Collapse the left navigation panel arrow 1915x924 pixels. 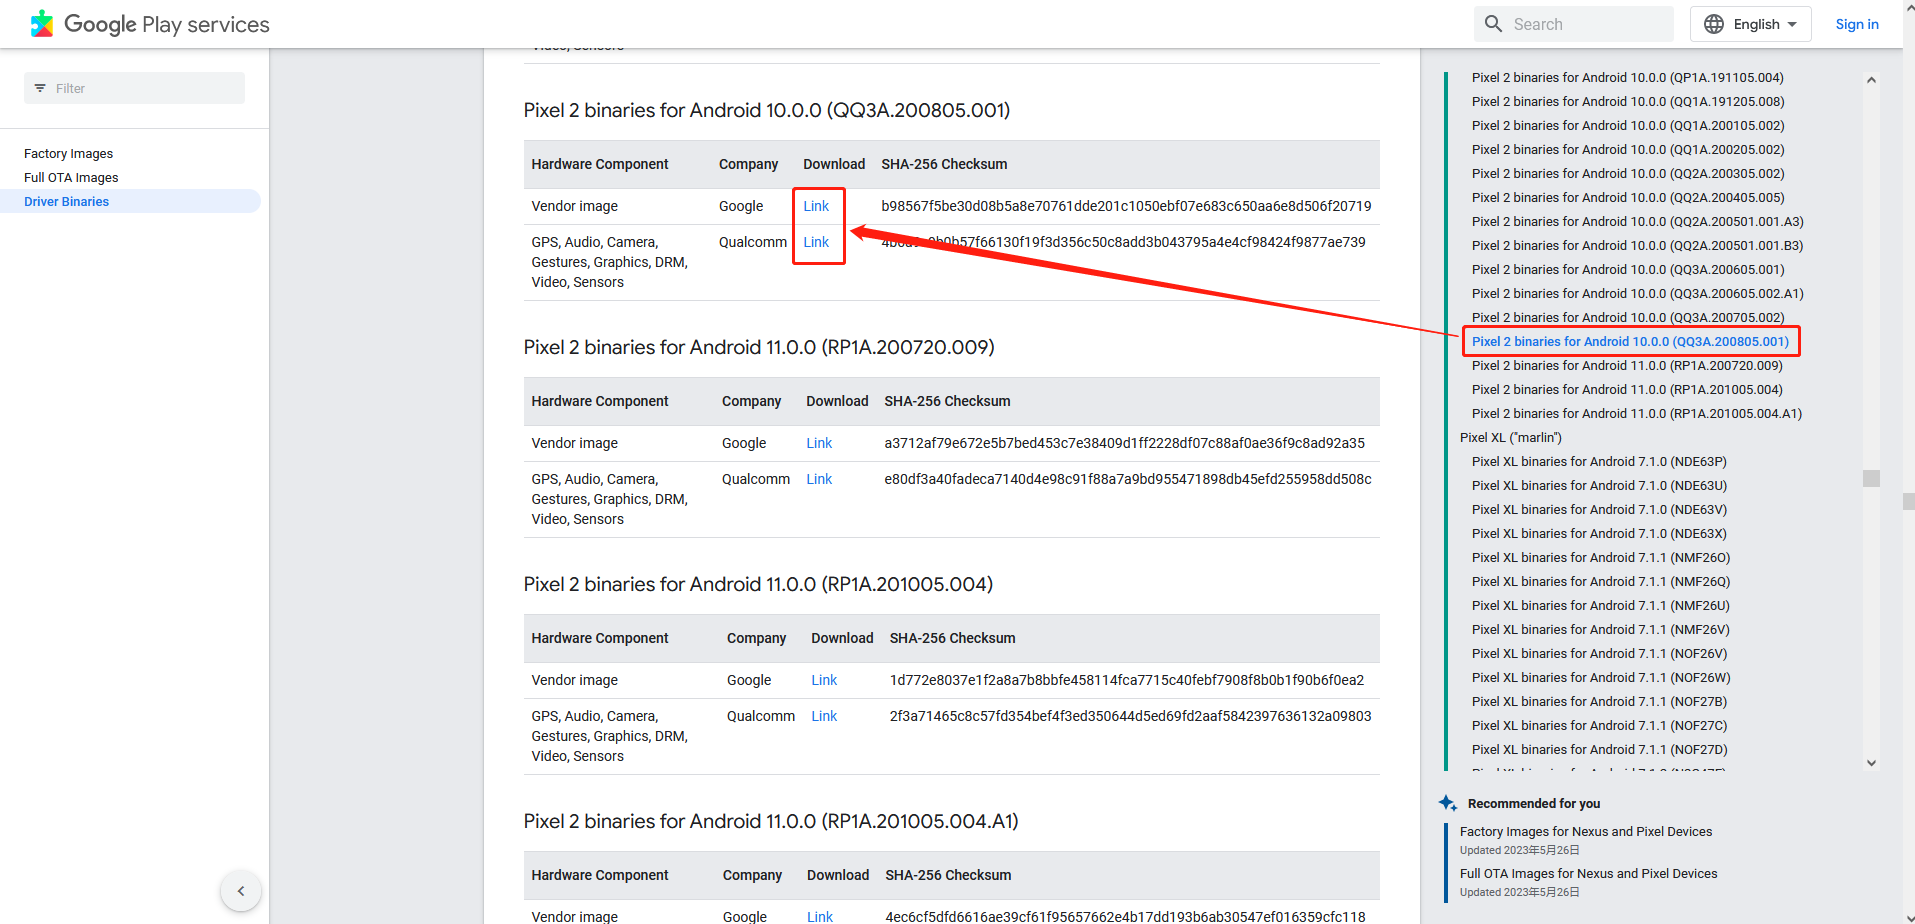point(241,891)
